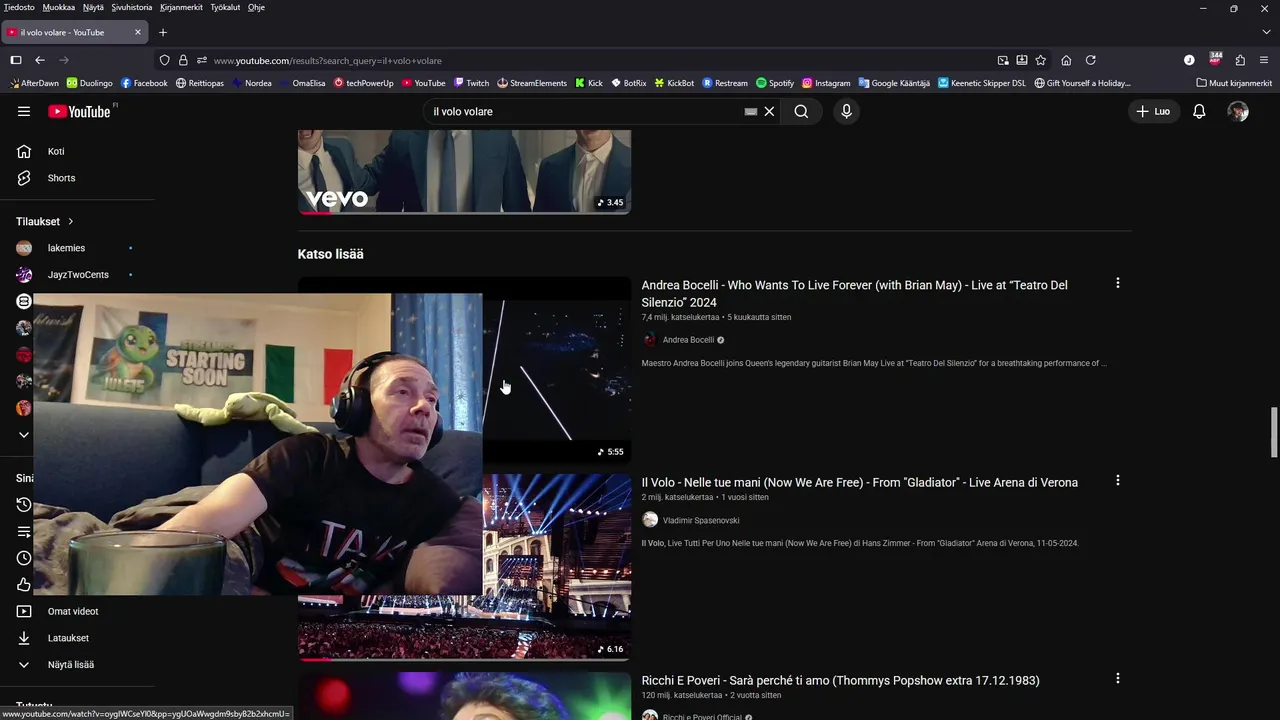Toggle the browser sidebar icon
1280x720 pixels.
coord(16,60)
